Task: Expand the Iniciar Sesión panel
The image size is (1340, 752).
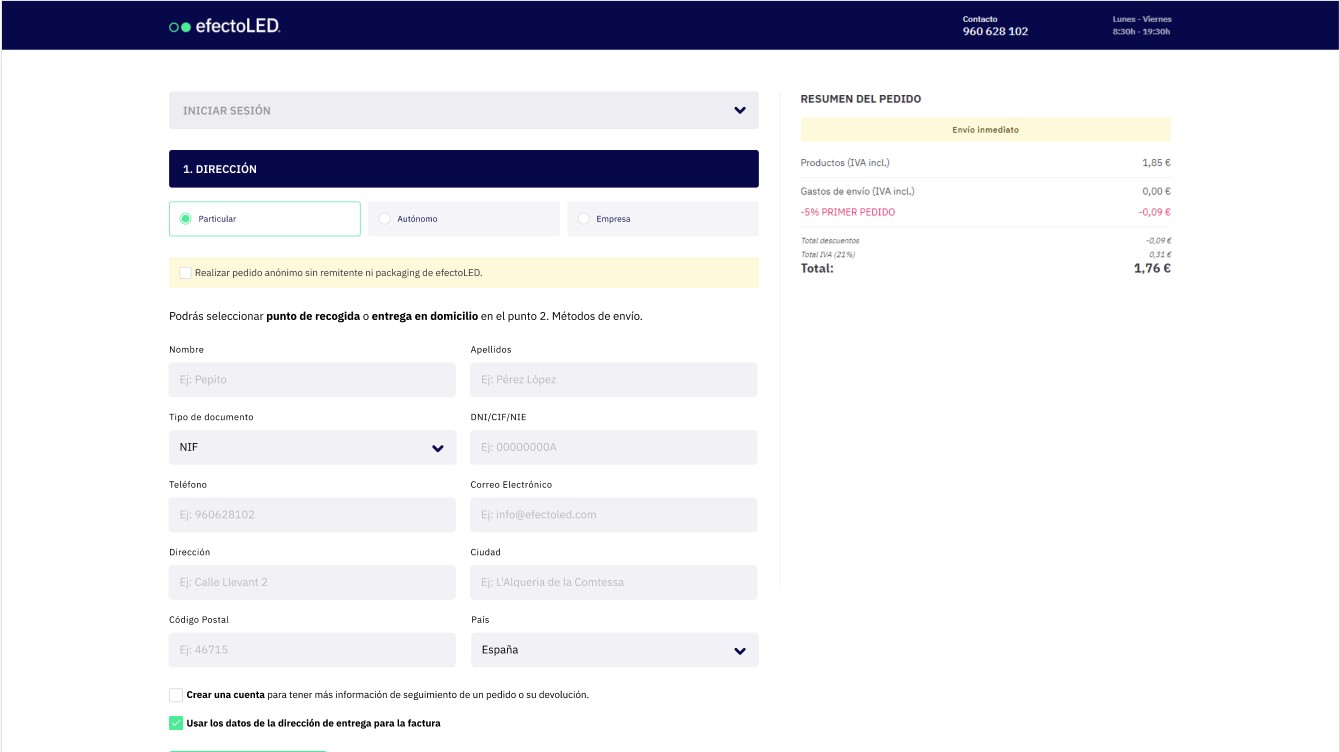Action: (x=463, y=110)
